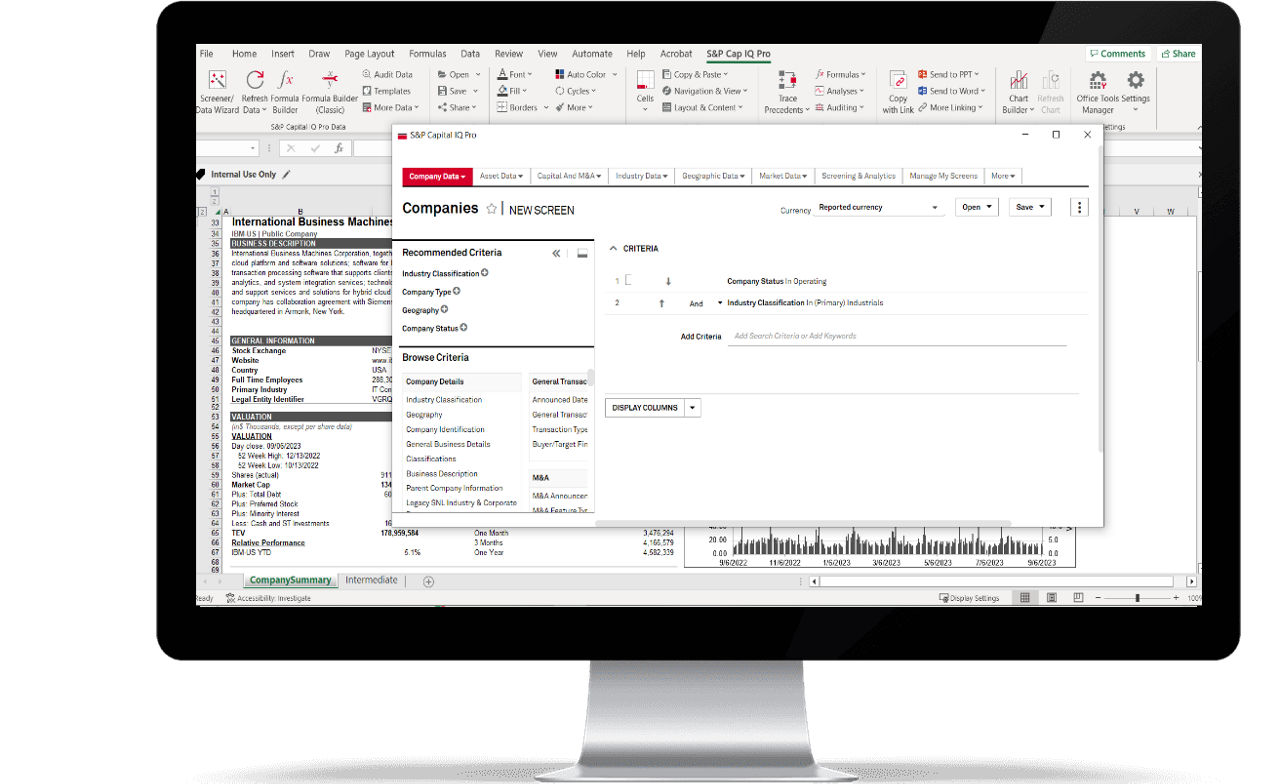The height and width of the screenshot is (784, 1280).
Task: Open the Industry Data menu
Action: coord(641,176)
